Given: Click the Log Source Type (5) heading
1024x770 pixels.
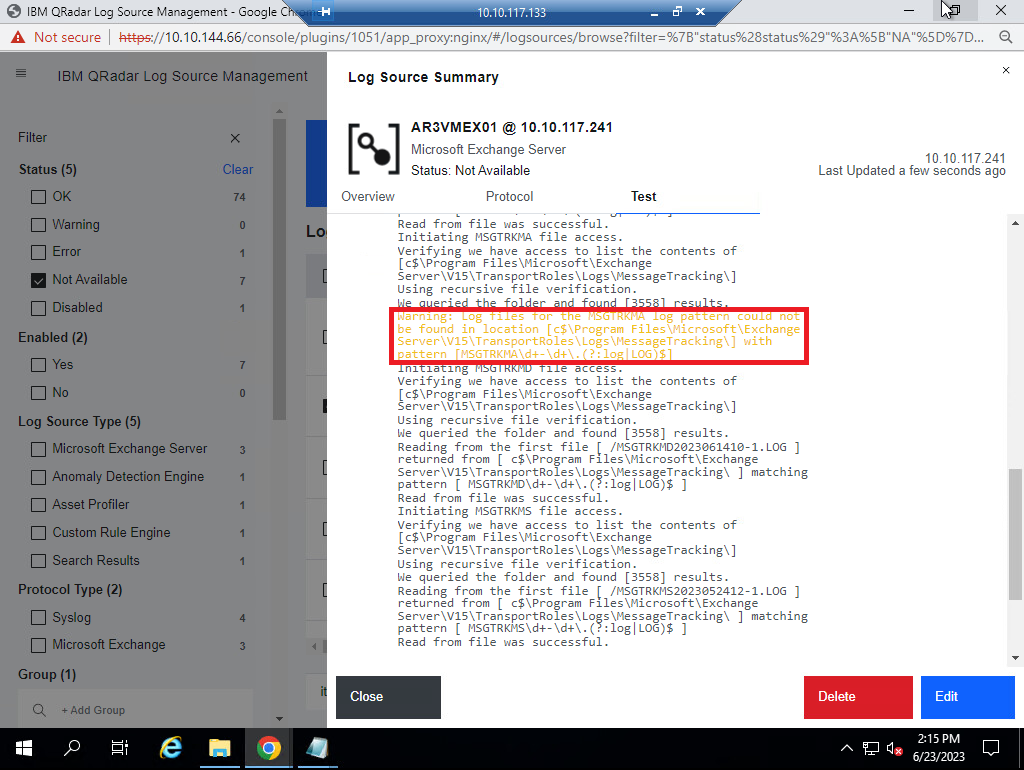Looking at the screenshot, I should (x=79, y=421).
